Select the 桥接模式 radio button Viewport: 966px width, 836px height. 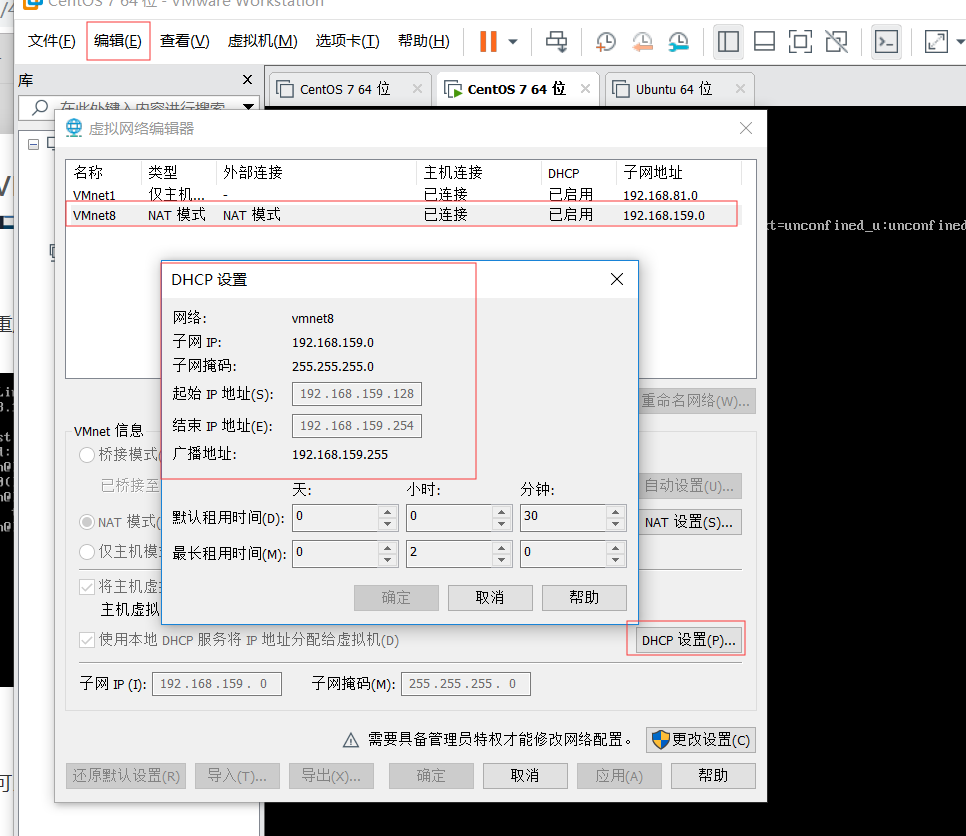[x=87, y=455]
